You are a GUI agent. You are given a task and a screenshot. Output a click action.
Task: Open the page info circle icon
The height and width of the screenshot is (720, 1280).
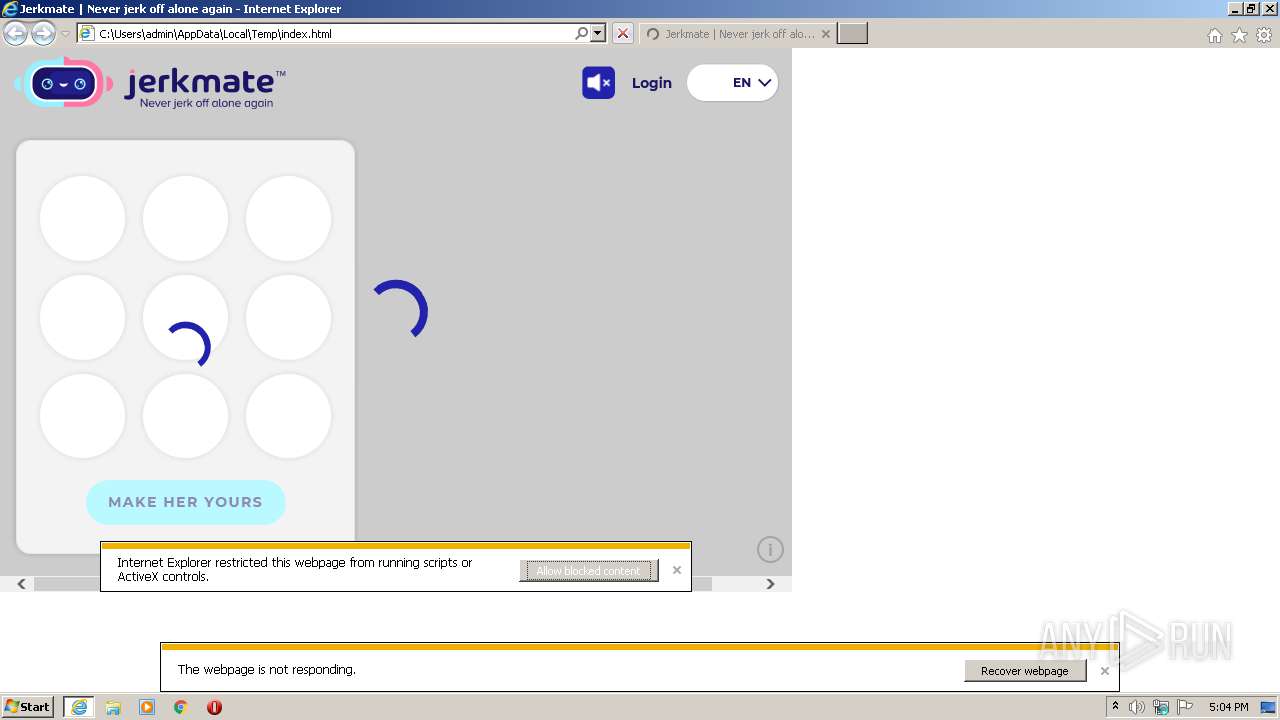[x=770, y=549]
